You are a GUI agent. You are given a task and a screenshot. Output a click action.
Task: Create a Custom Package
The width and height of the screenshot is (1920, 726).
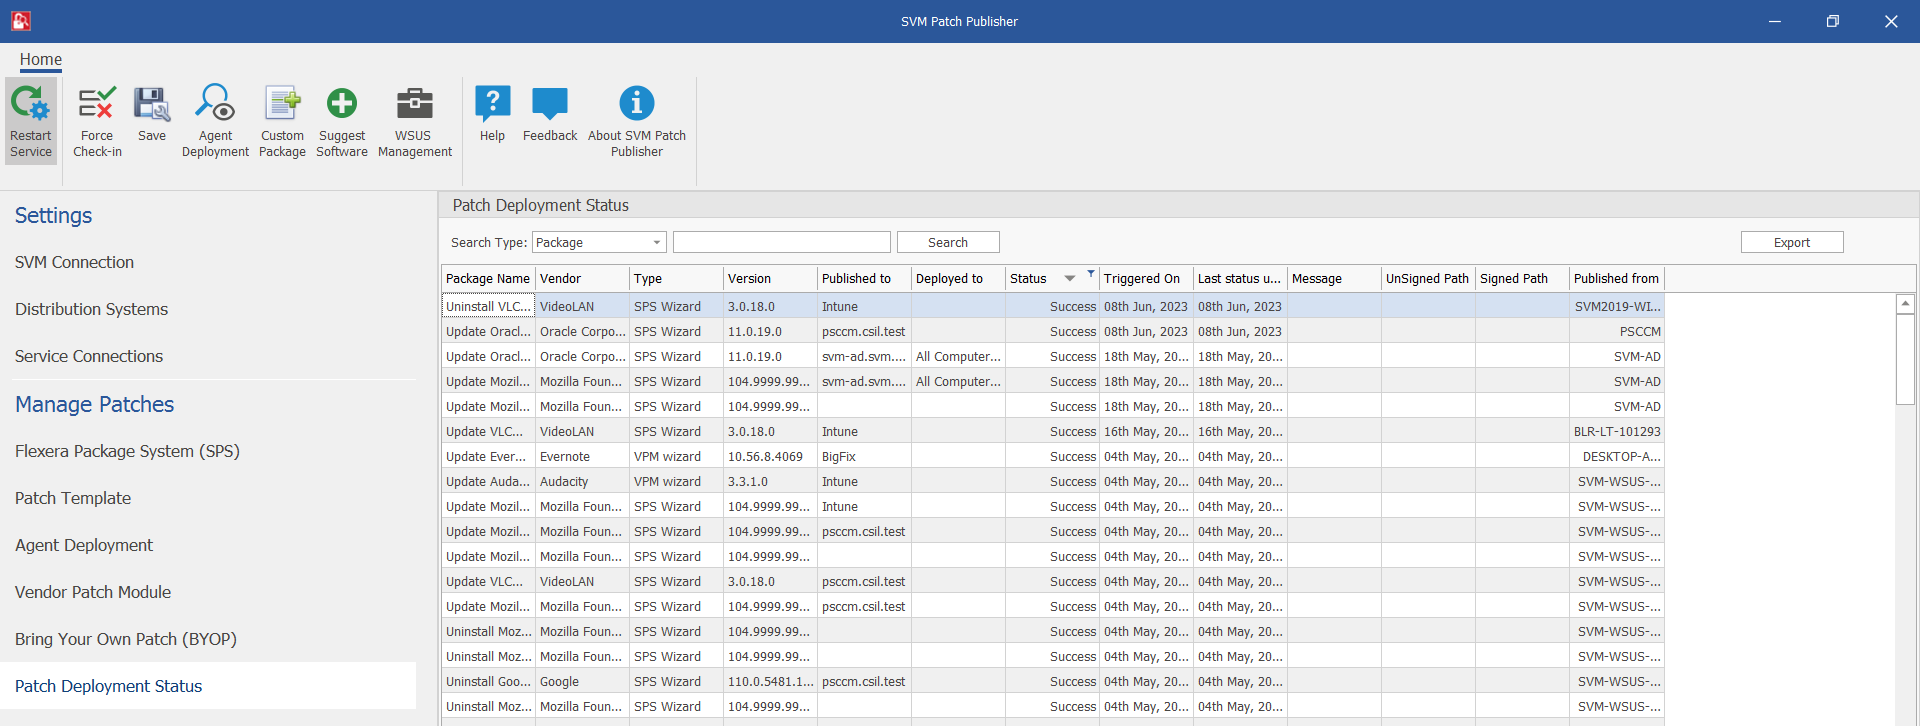(x=282, y=104)
